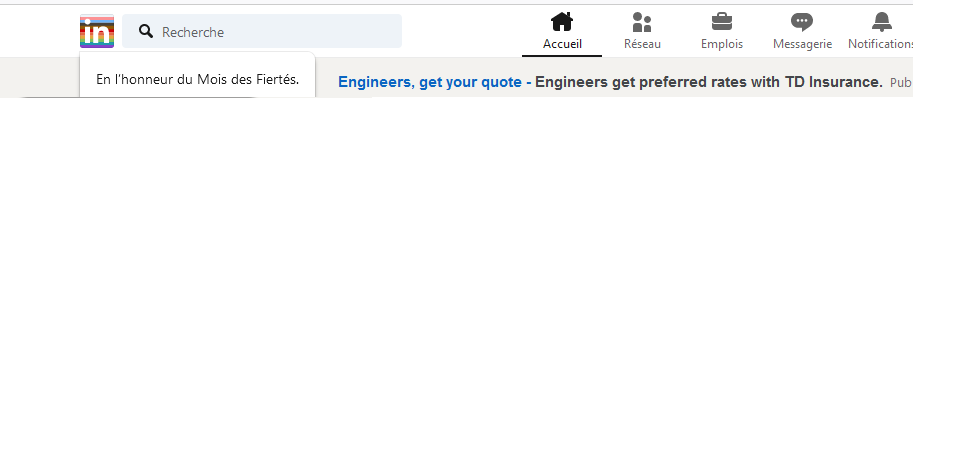Follow the "Engineers, get your quote" link
Screen dimensions: 959x474
pos(430,82)
